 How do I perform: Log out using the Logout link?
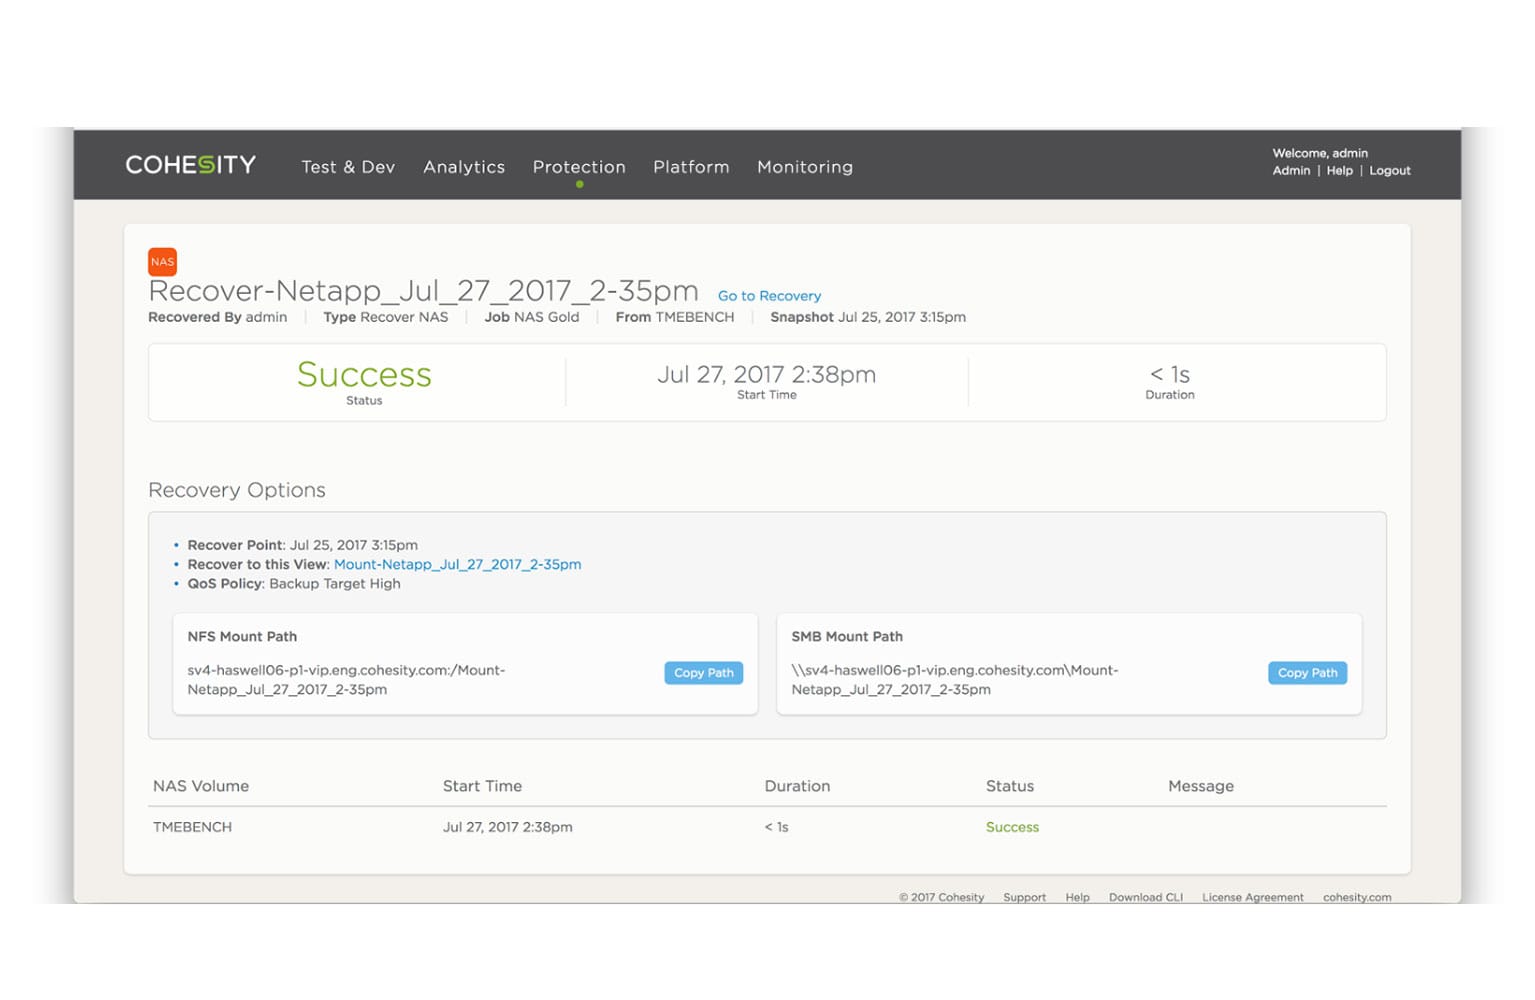(x=1389, y=171)
